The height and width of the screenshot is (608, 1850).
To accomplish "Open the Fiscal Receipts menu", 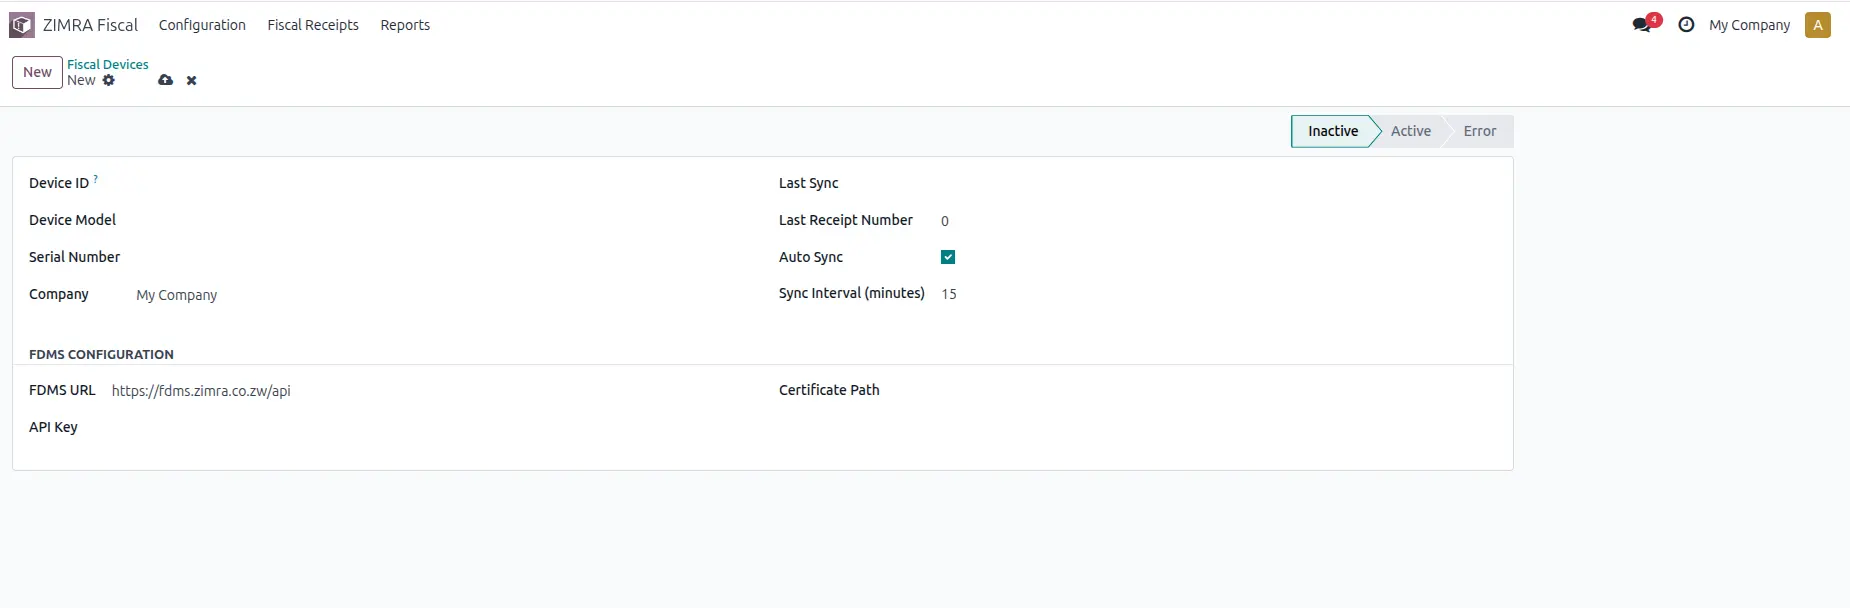I will point(313,25).
